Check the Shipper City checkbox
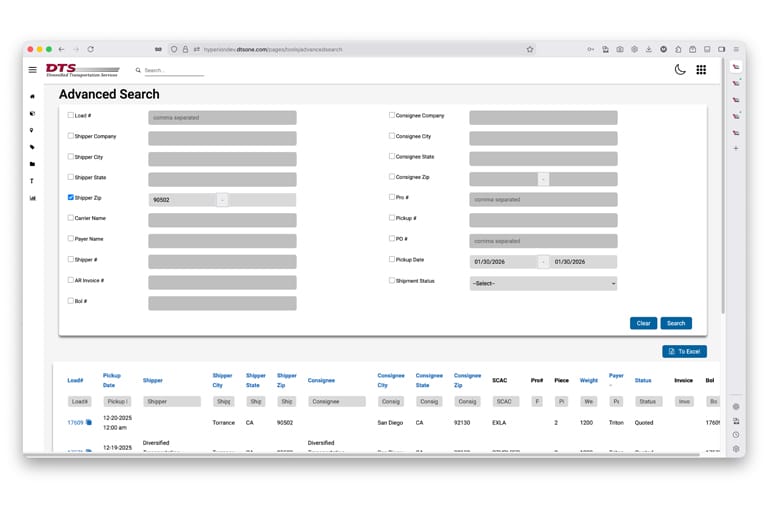Viewport: 770px width, 513px height. pyautogui.click(x=71, y=157)
